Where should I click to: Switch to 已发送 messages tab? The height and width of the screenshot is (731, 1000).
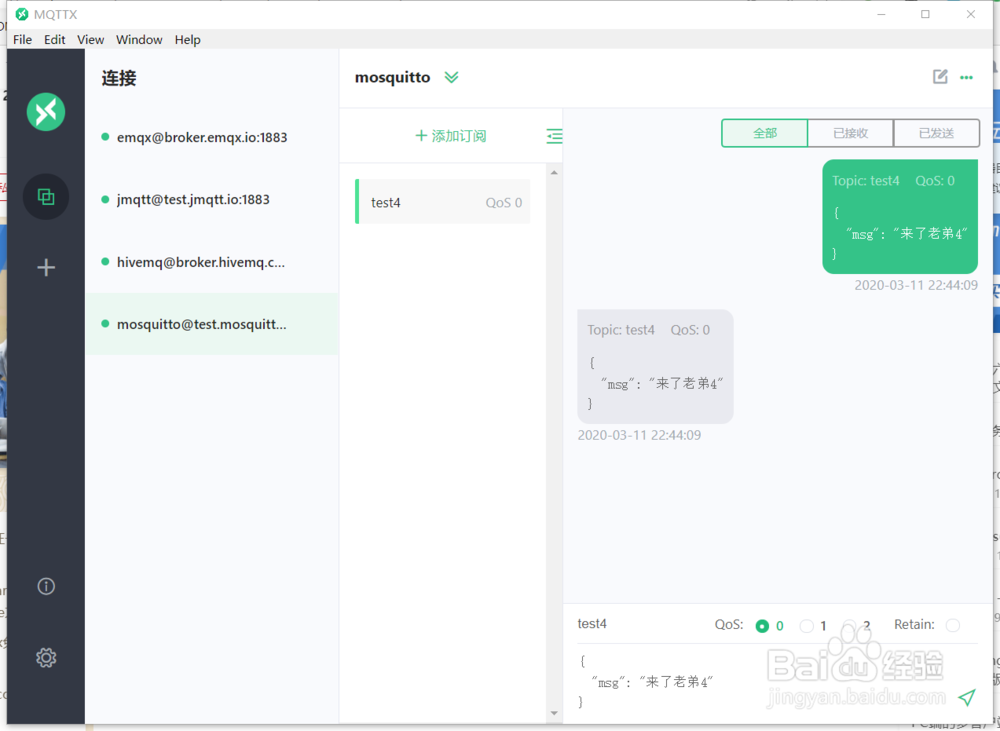[936, 133]
